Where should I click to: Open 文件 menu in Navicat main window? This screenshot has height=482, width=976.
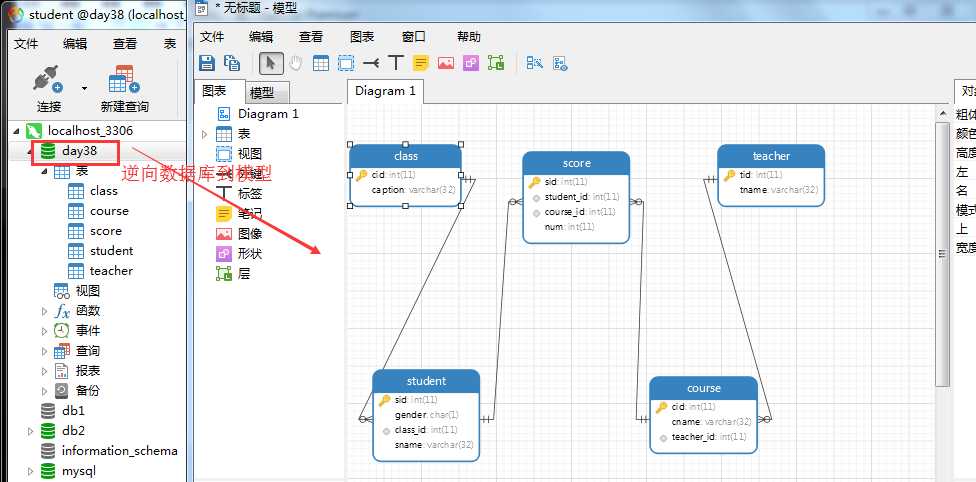coord(26,44)
